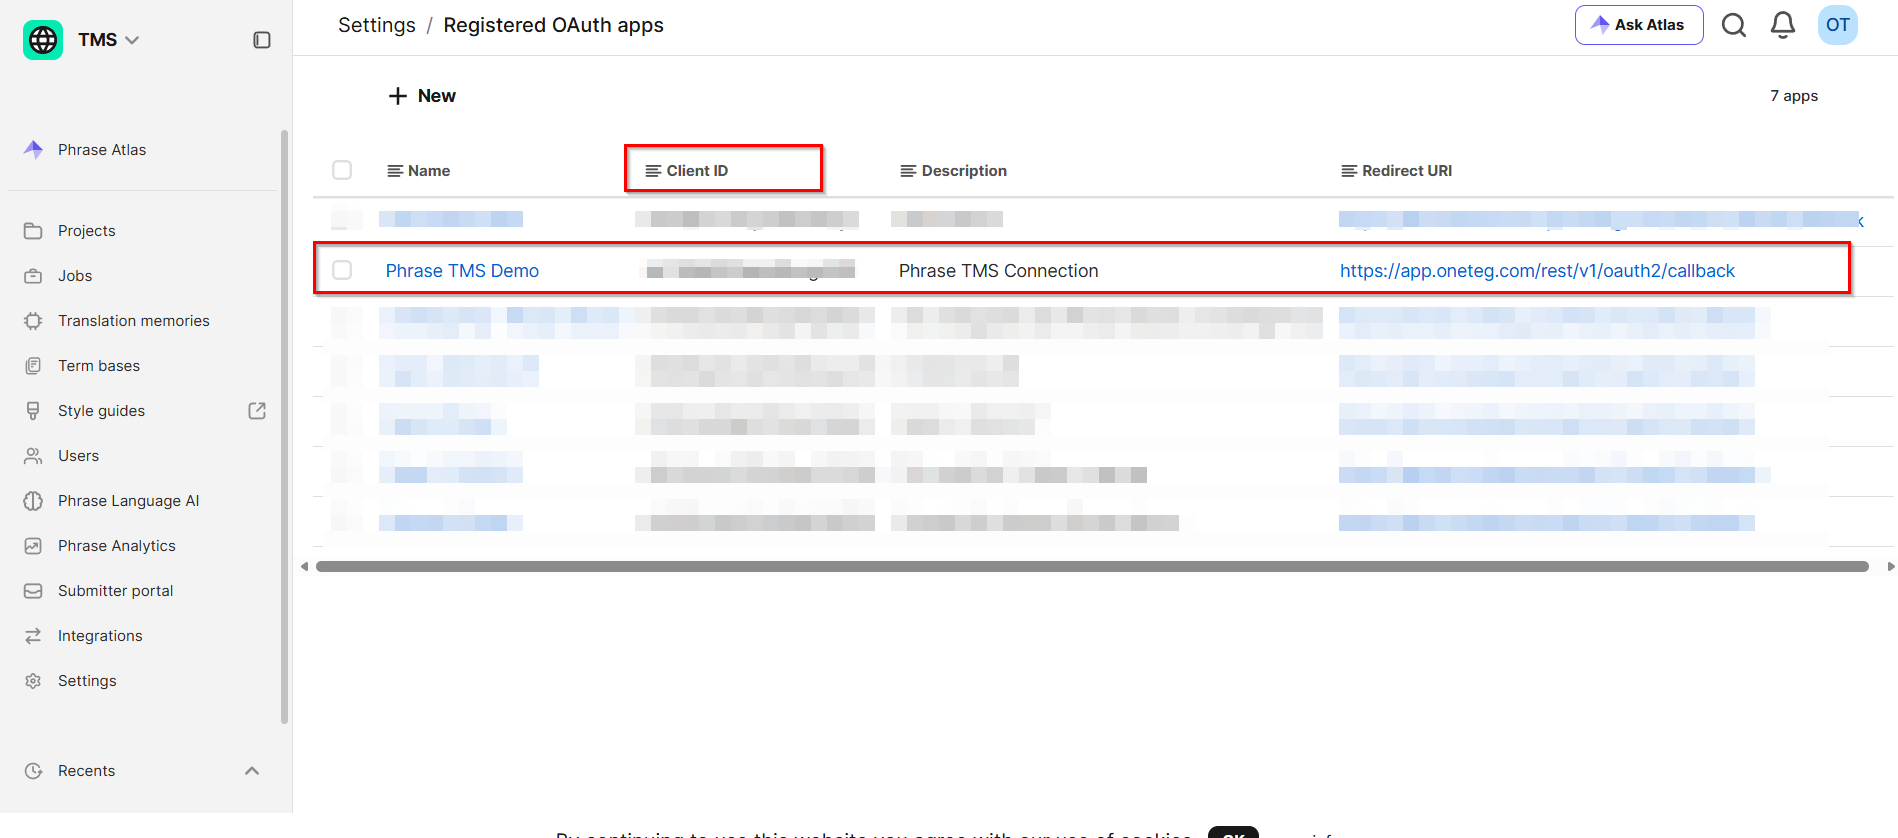Open Ask Atlas assistant
1898x838 pixels.
pyautogui.click(x=1639, y=25)
